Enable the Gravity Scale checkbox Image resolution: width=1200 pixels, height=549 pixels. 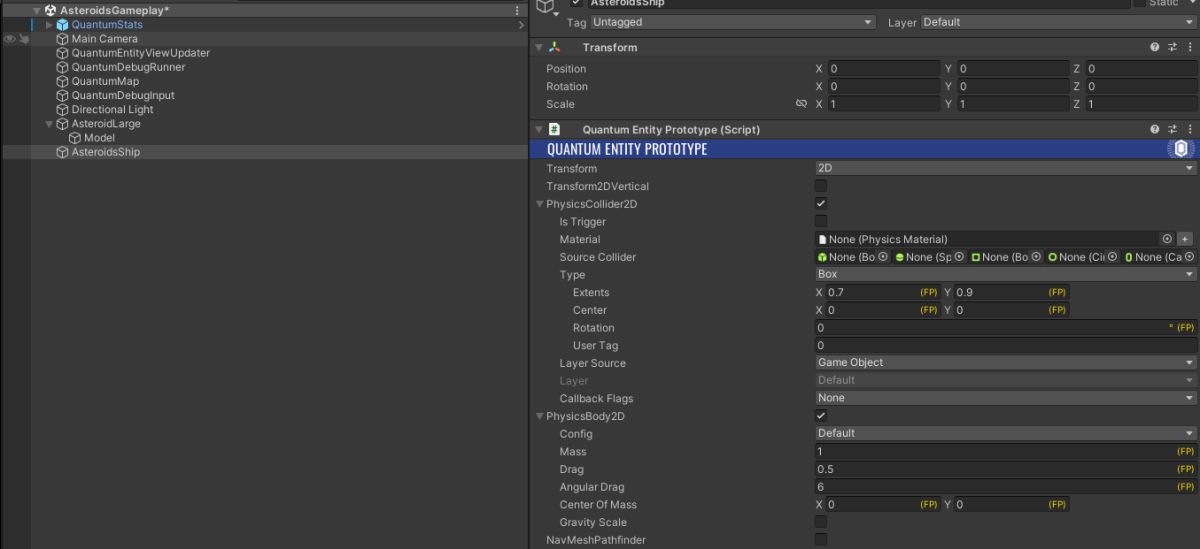(821, 522)
